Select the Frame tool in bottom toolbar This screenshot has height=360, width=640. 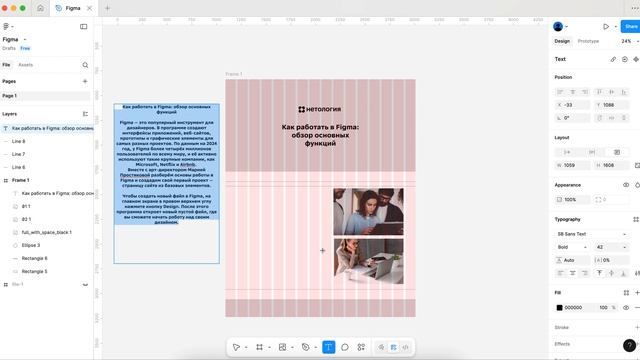coord(259,347)
